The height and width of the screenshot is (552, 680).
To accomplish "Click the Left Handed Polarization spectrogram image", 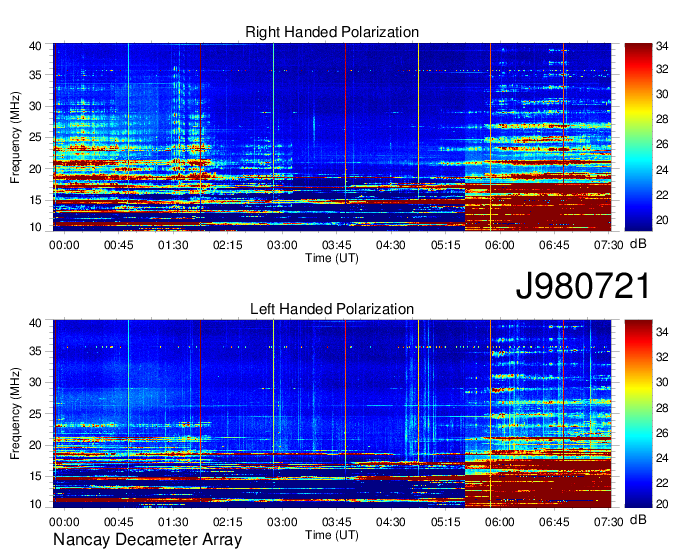I will 332,414.
